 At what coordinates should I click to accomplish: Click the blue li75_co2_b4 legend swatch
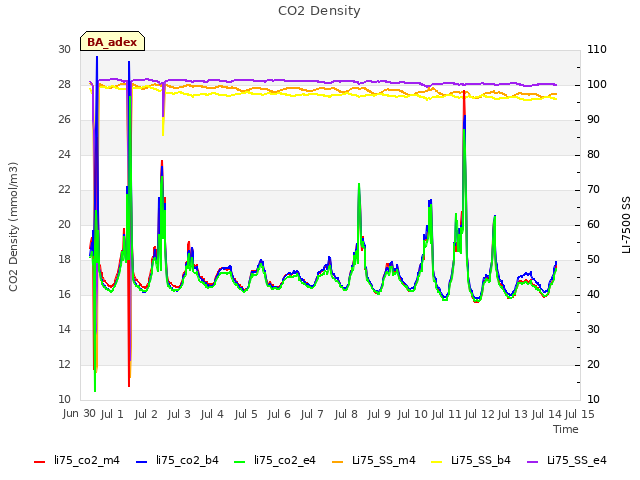click(x=141, y=462)
